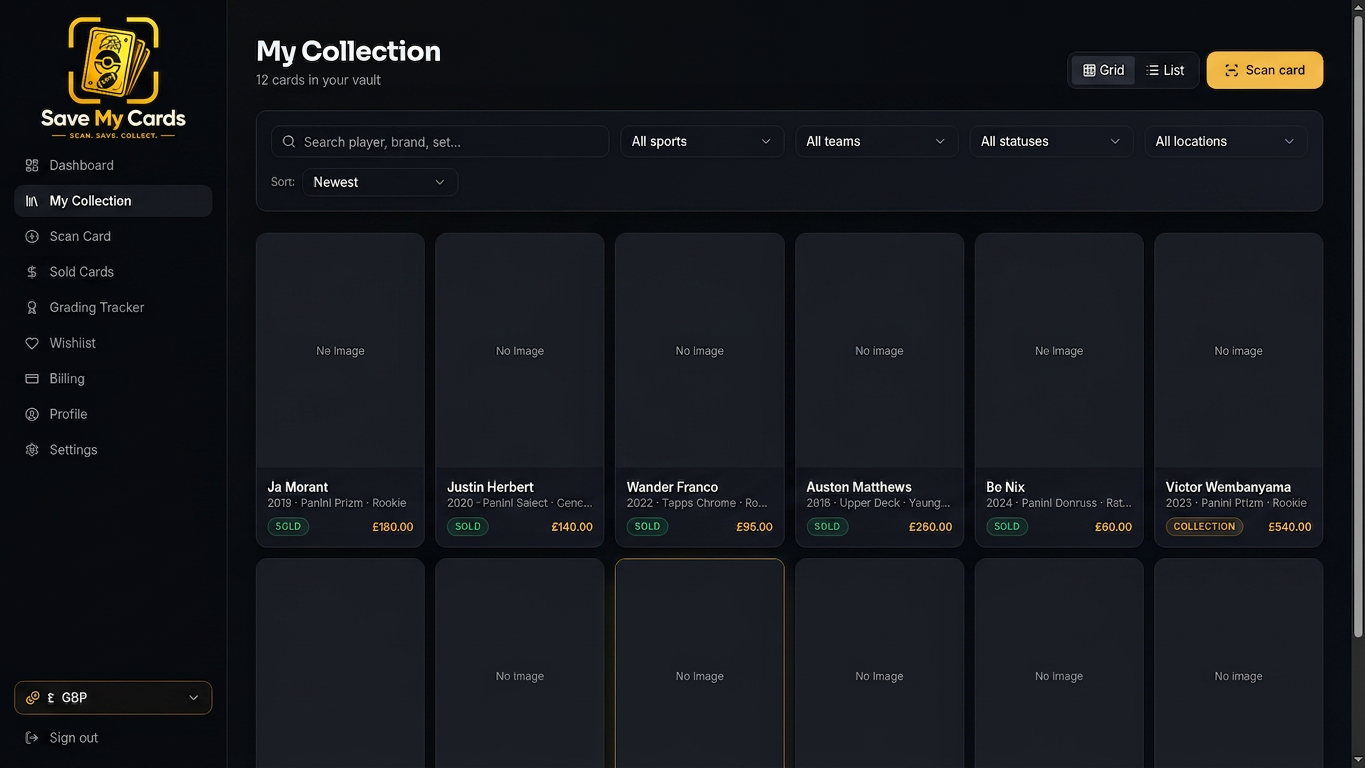
Task: Navigate to Sold Cards
Action: (113, 272)
